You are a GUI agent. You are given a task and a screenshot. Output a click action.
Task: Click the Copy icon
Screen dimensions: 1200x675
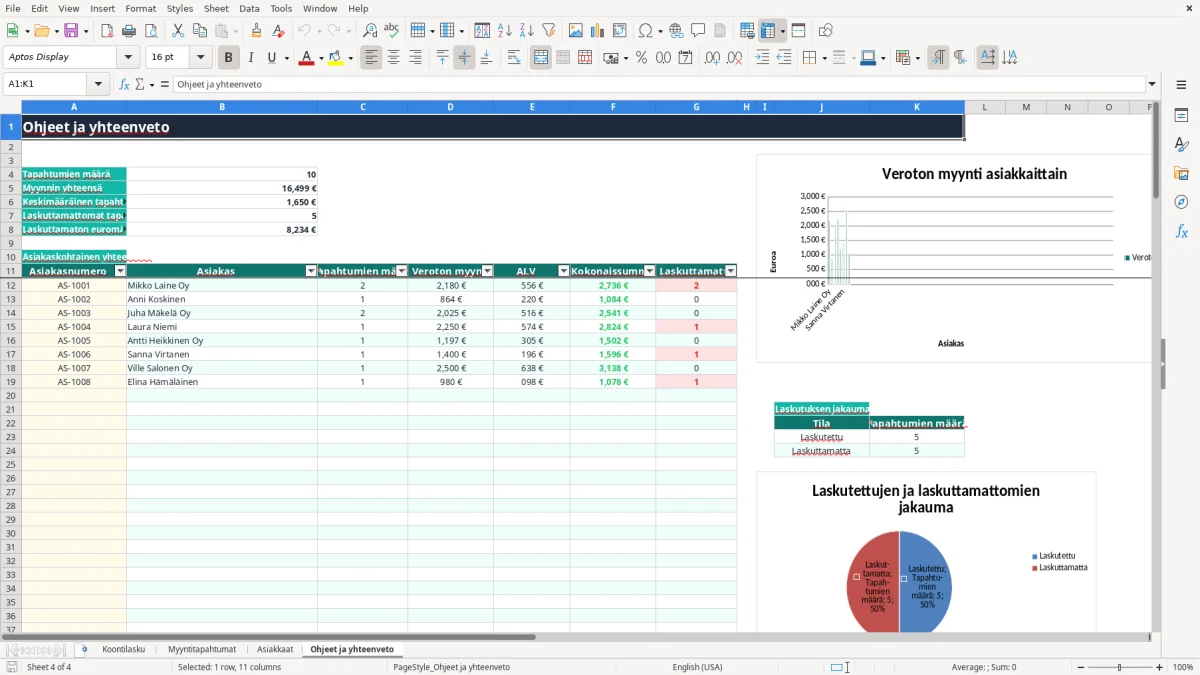(199, 31)
